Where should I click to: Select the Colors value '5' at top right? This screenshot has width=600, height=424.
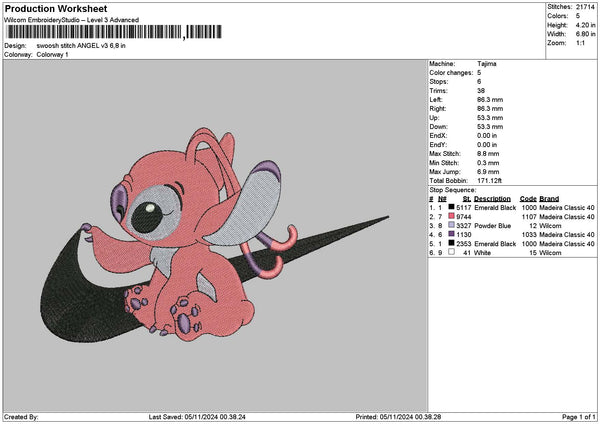coord(578,16)
